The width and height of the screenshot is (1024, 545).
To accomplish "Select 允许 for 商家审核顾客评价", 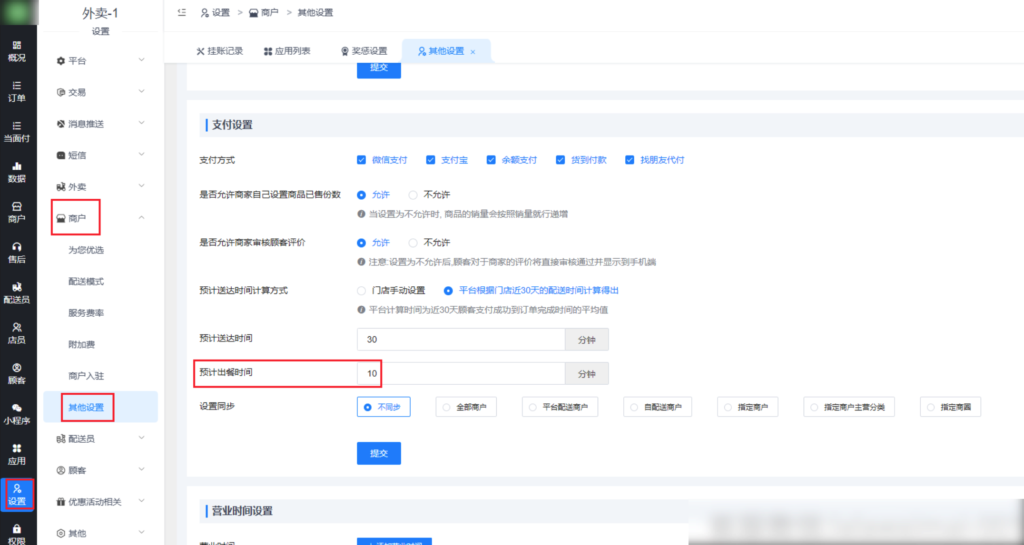I will [361, 243].
